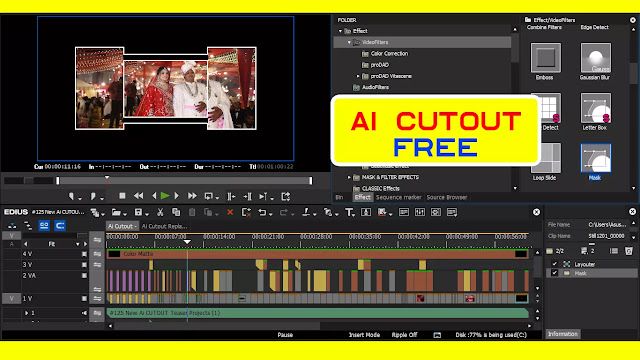Click the Undo arrow icon
The height and width of the screenshot is (360, 640).
coord(262,212)
